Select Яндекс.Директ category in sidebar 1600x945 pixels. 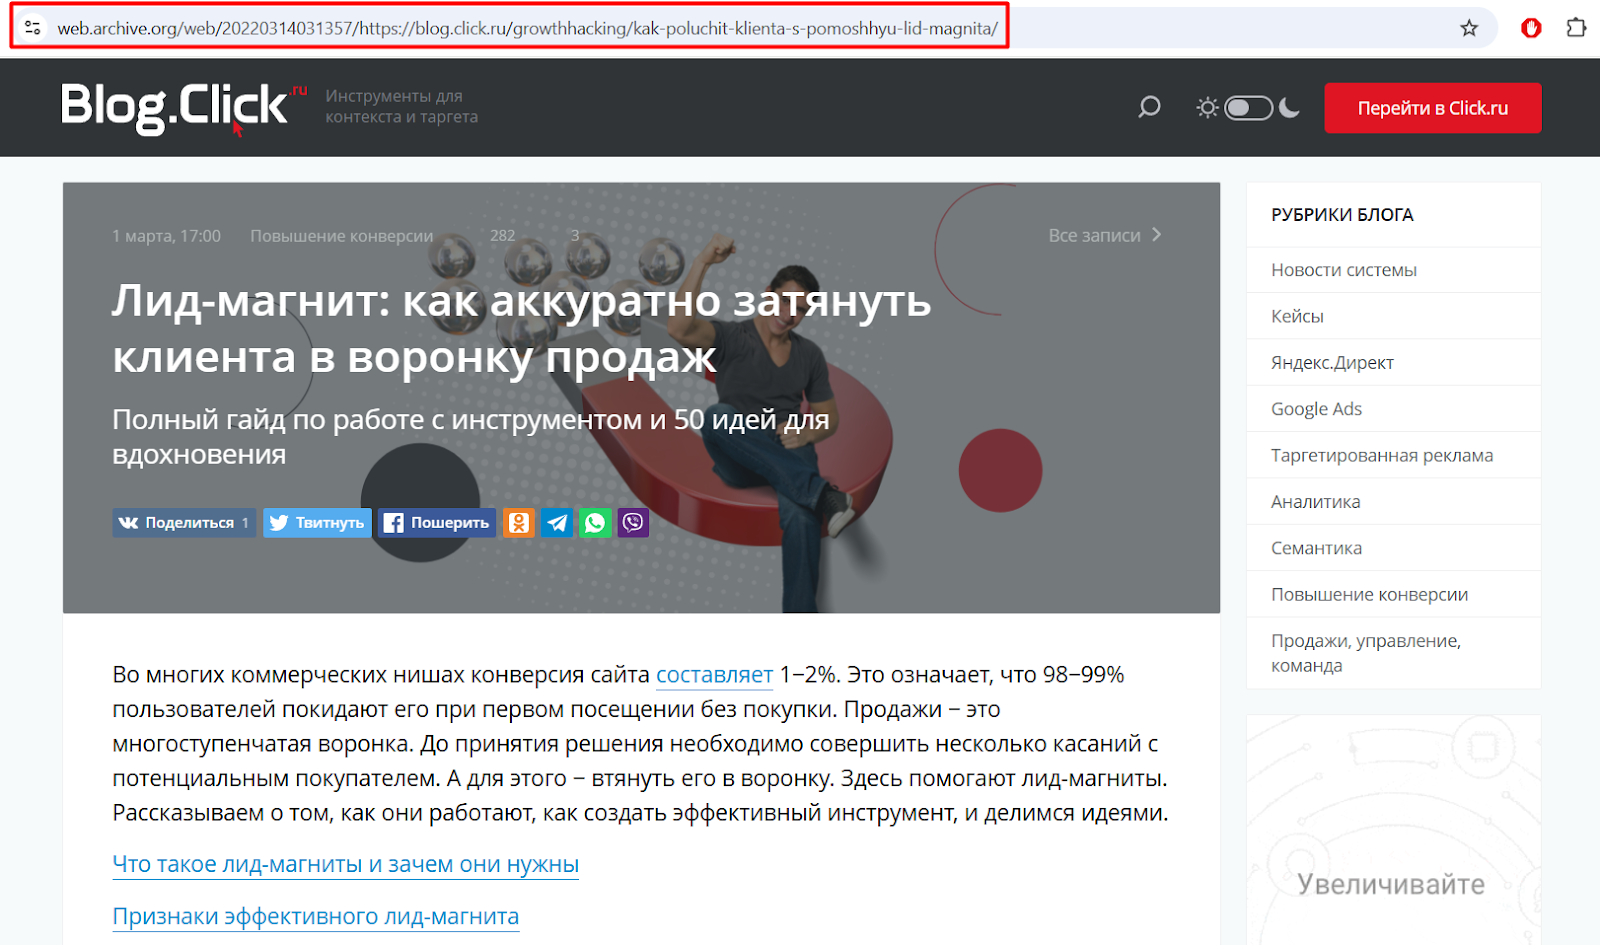1332,362
